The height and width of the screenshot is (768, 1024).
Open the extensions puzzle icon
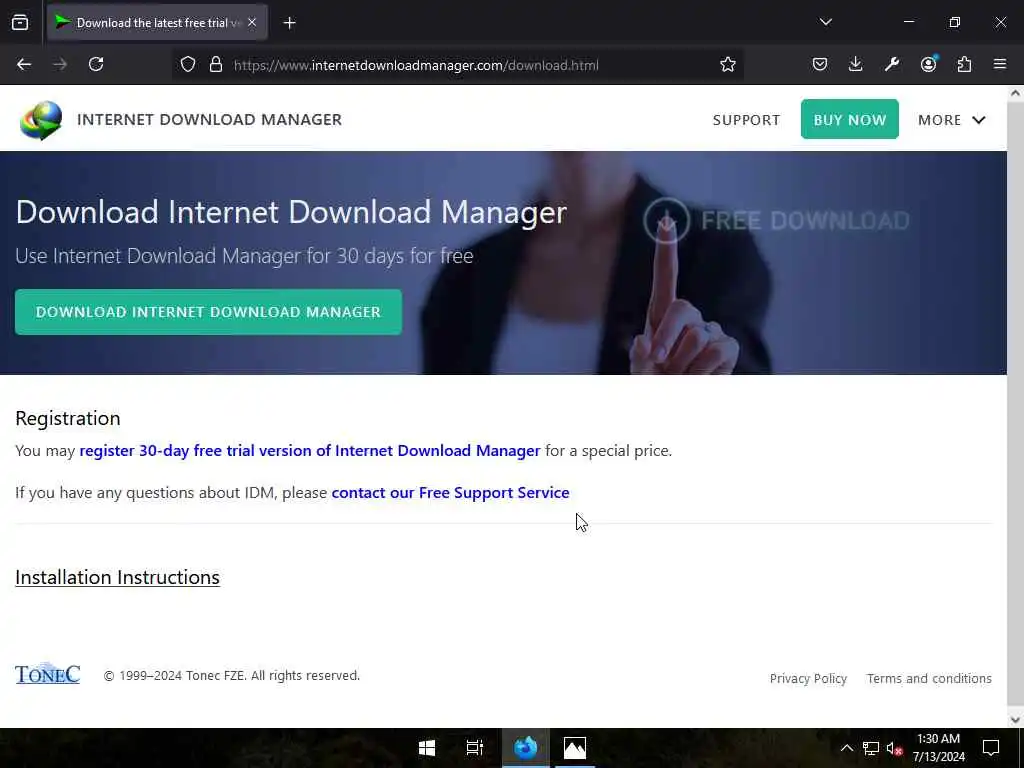pos(964,64)
